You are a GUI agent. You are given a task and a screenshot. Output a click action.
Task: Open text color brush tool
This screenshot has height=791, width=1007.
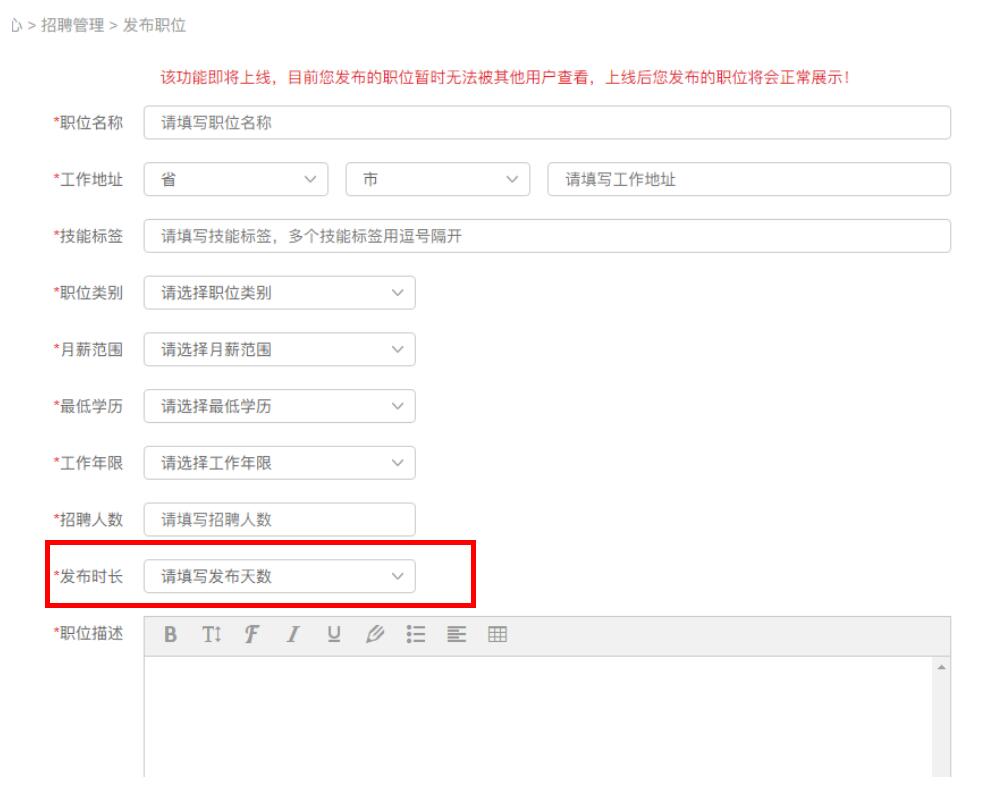(374, 634)
